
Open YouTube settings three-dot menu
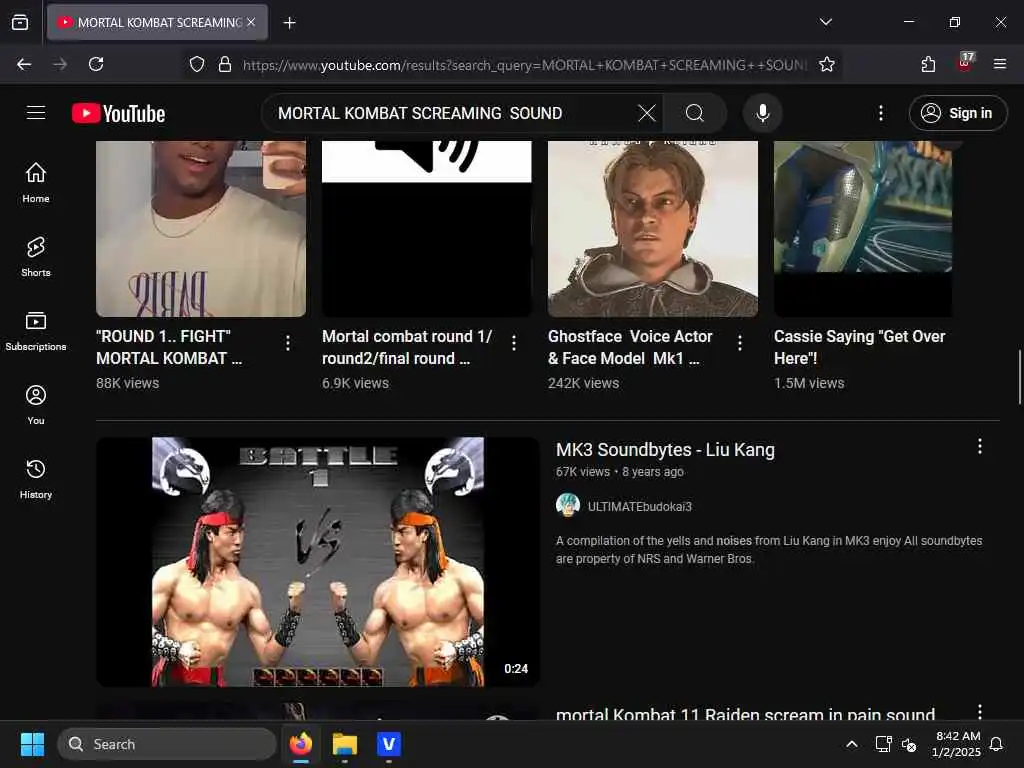tap(880, 113)
